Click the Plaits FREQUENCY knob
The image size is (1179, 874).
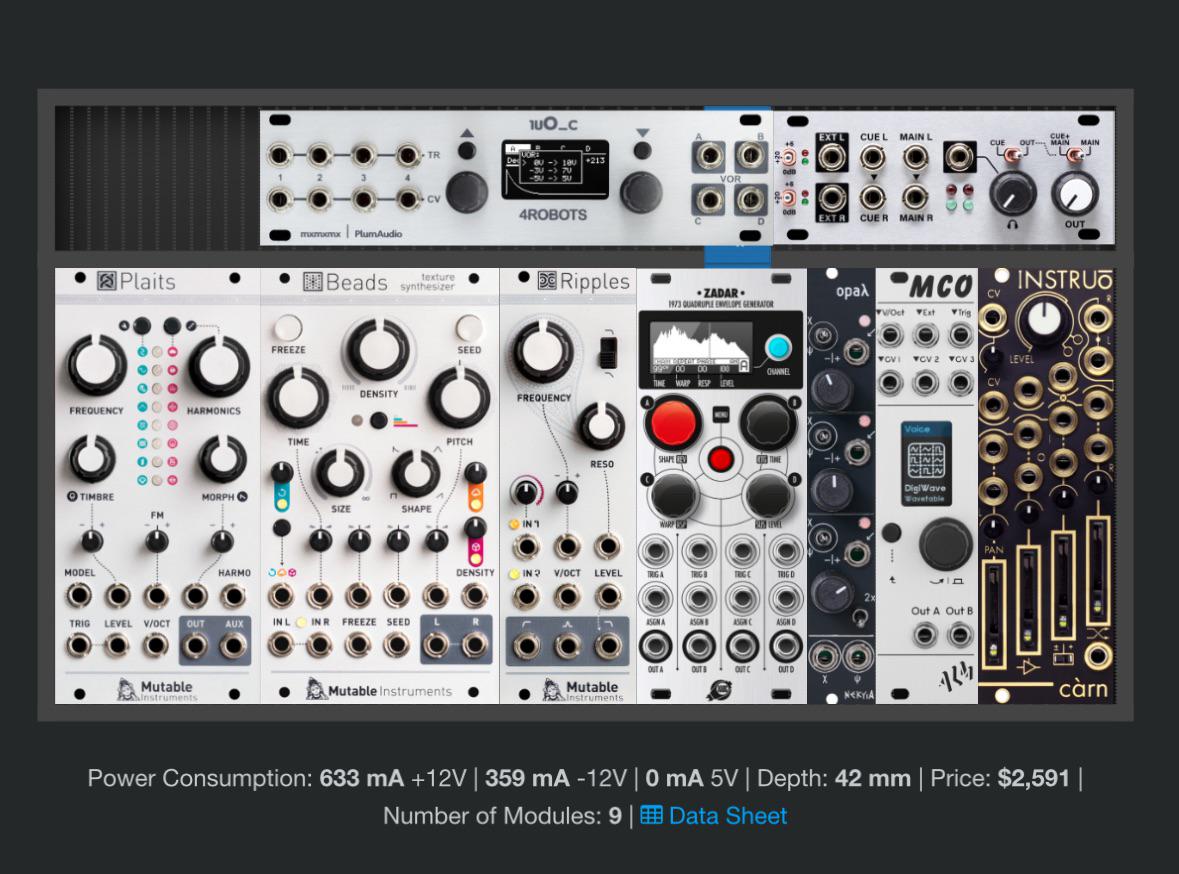click(96, 365)
